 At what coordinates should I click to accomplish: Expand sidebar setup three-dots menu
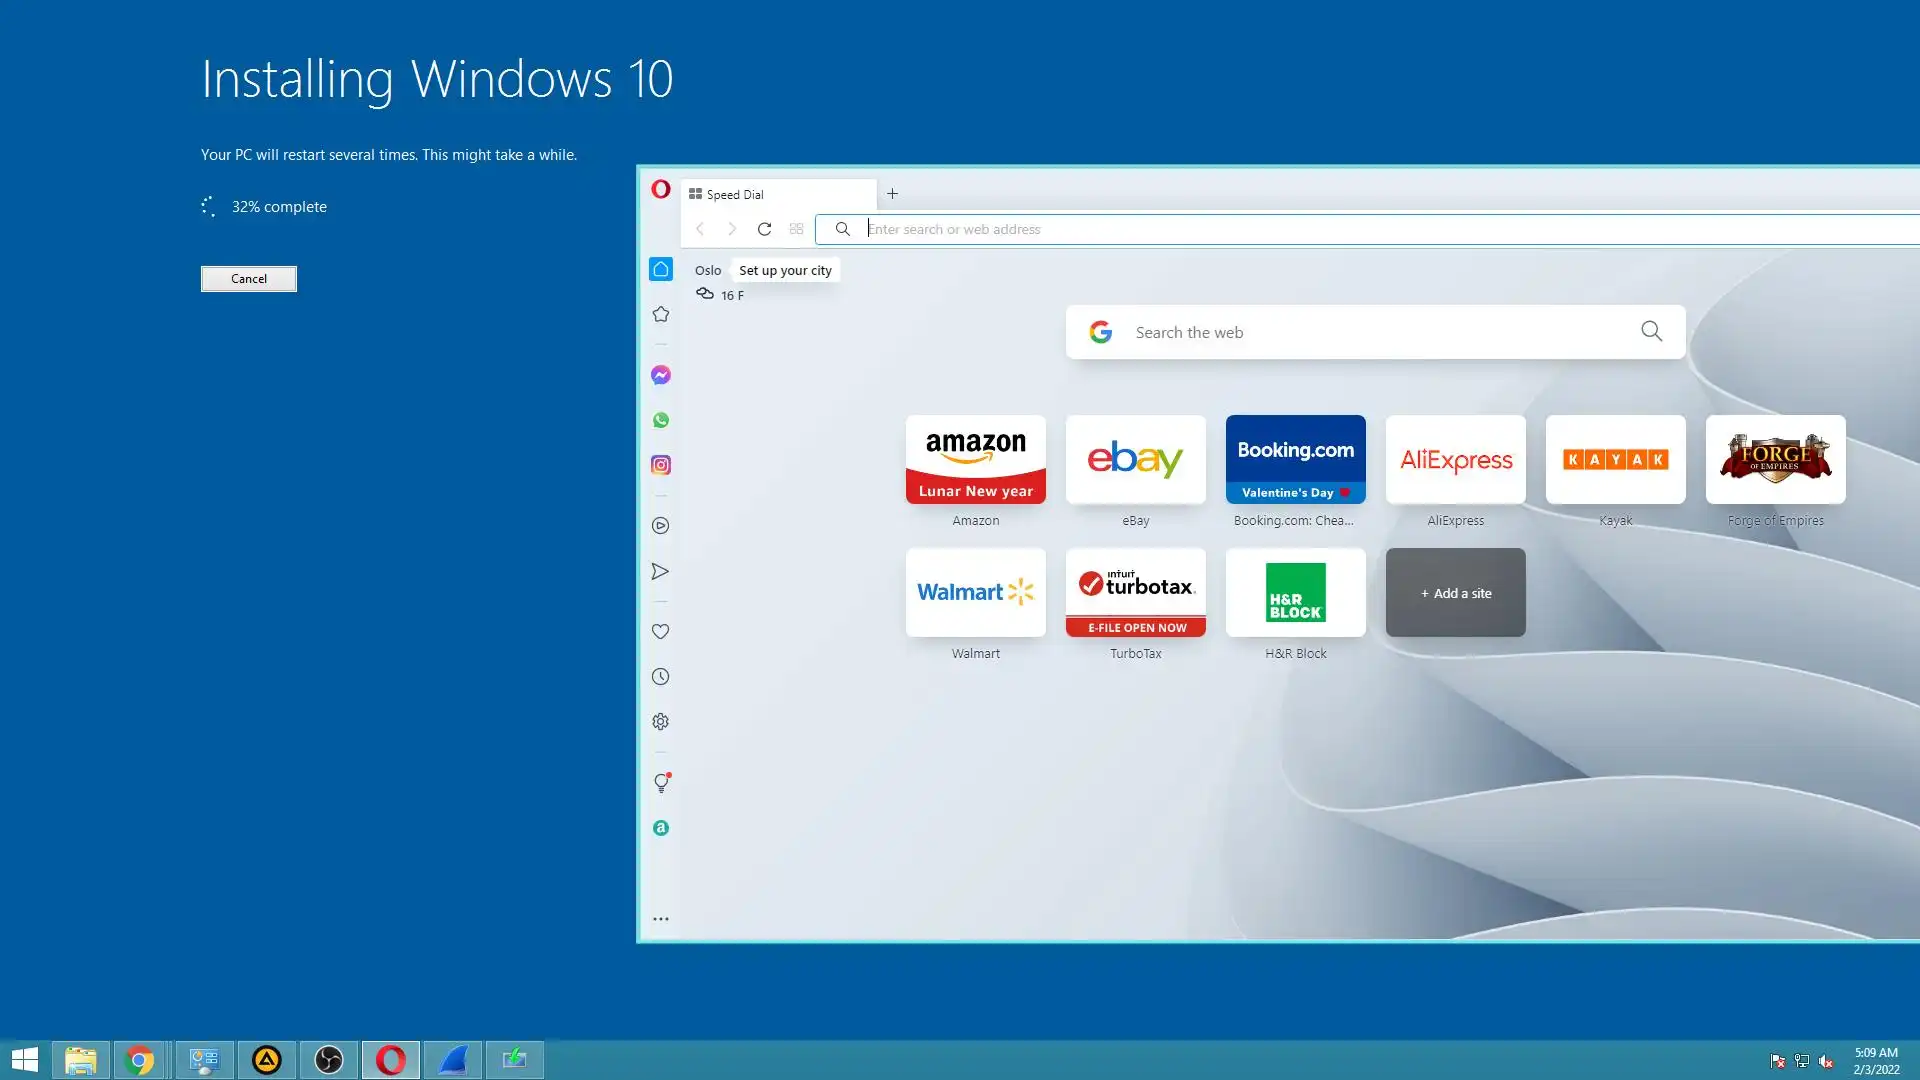[x=661, y=918]
